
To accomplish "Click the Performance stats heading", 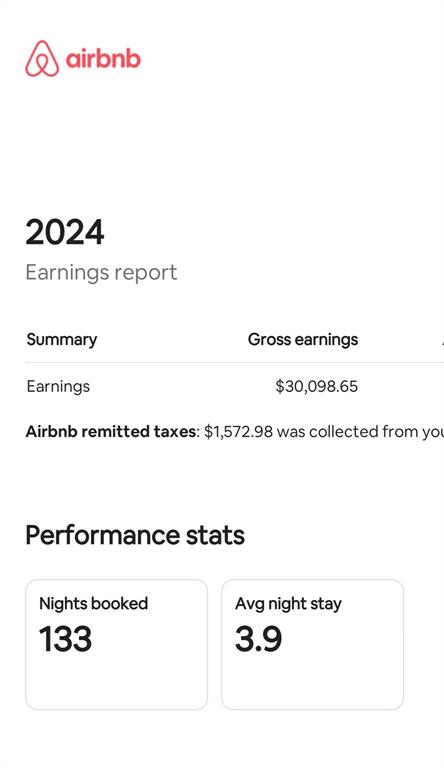I will click(135, 535).
